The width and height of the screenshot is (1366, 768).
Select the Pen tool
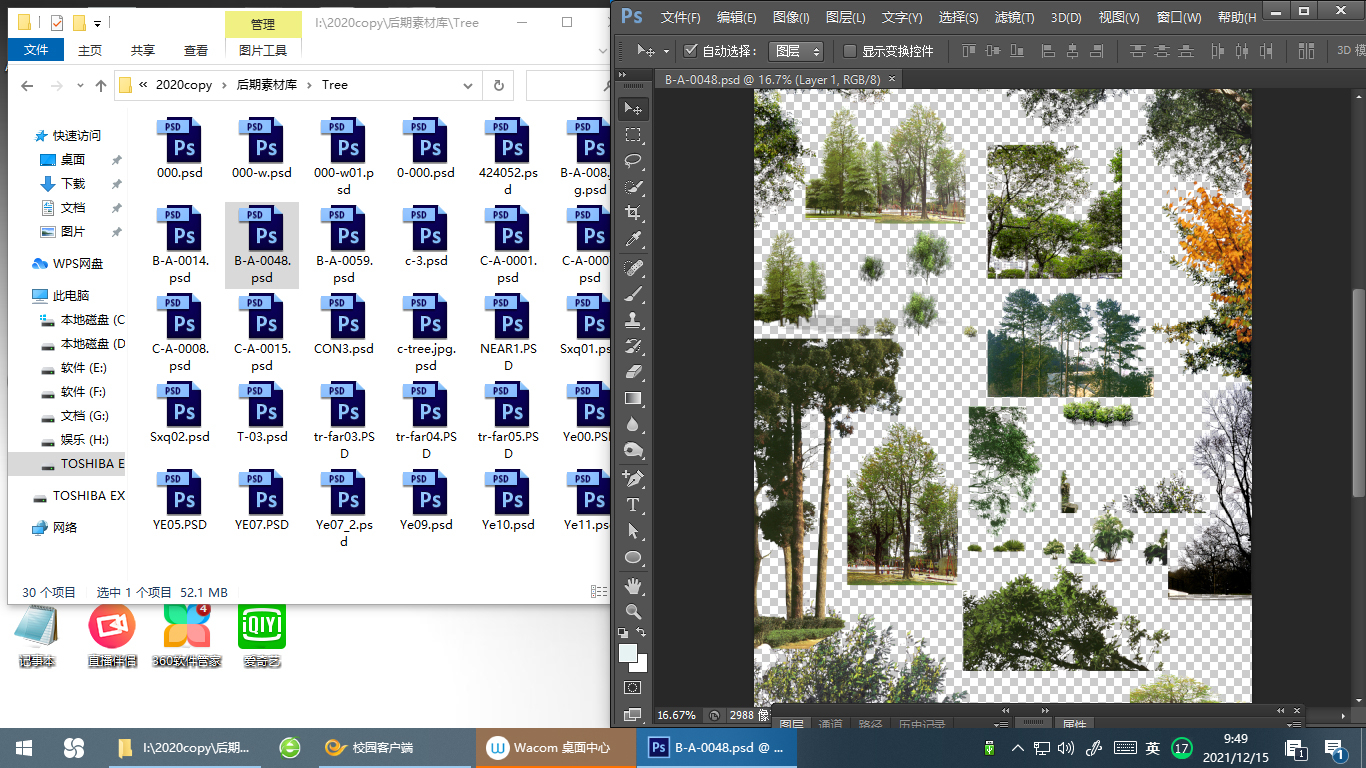tap(633, 478)
